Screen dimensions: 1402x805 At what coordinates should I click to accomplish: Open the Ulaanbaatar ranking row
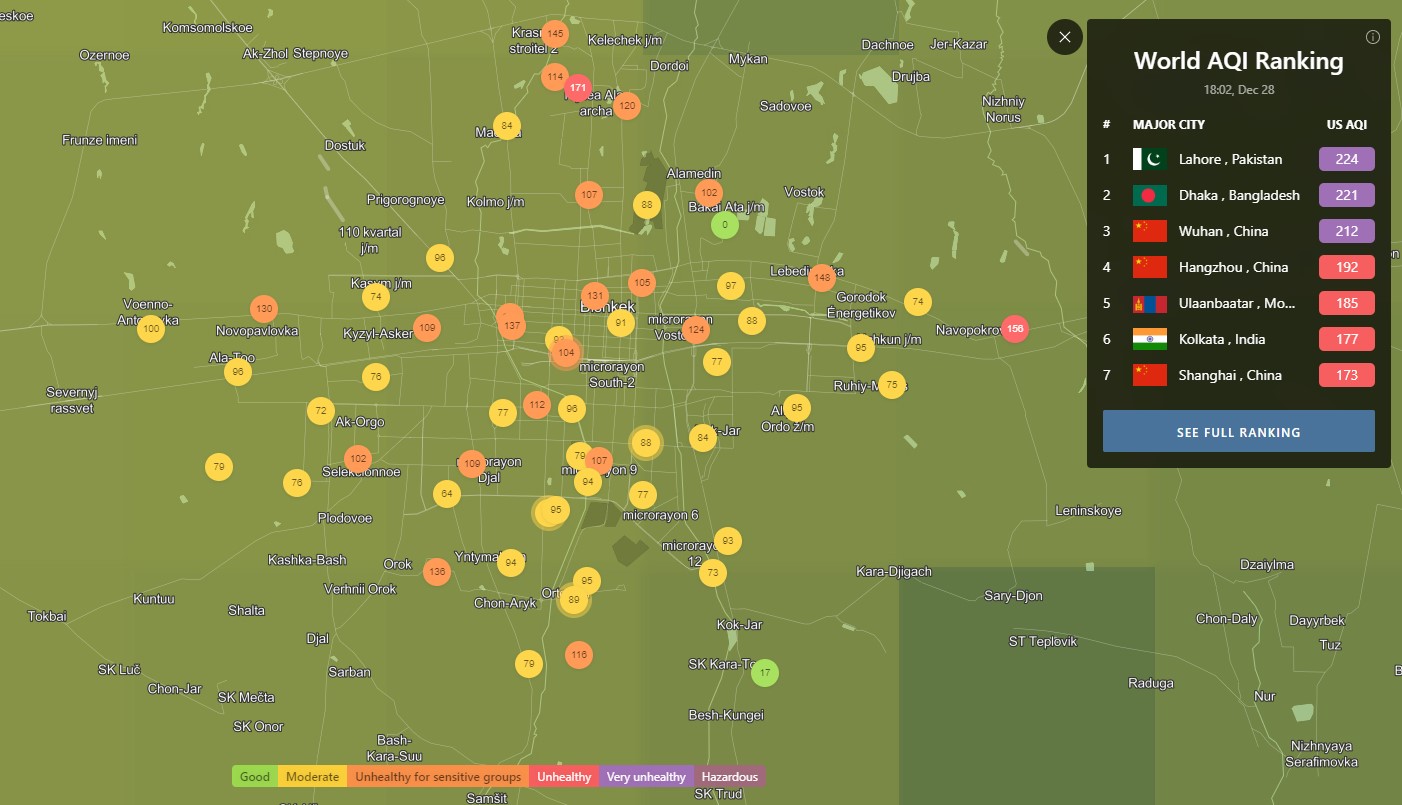pos(1236,303)
